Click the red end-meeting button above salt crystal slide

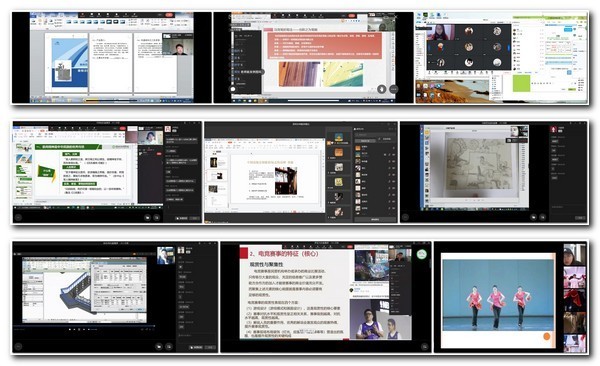pos(352,16)
